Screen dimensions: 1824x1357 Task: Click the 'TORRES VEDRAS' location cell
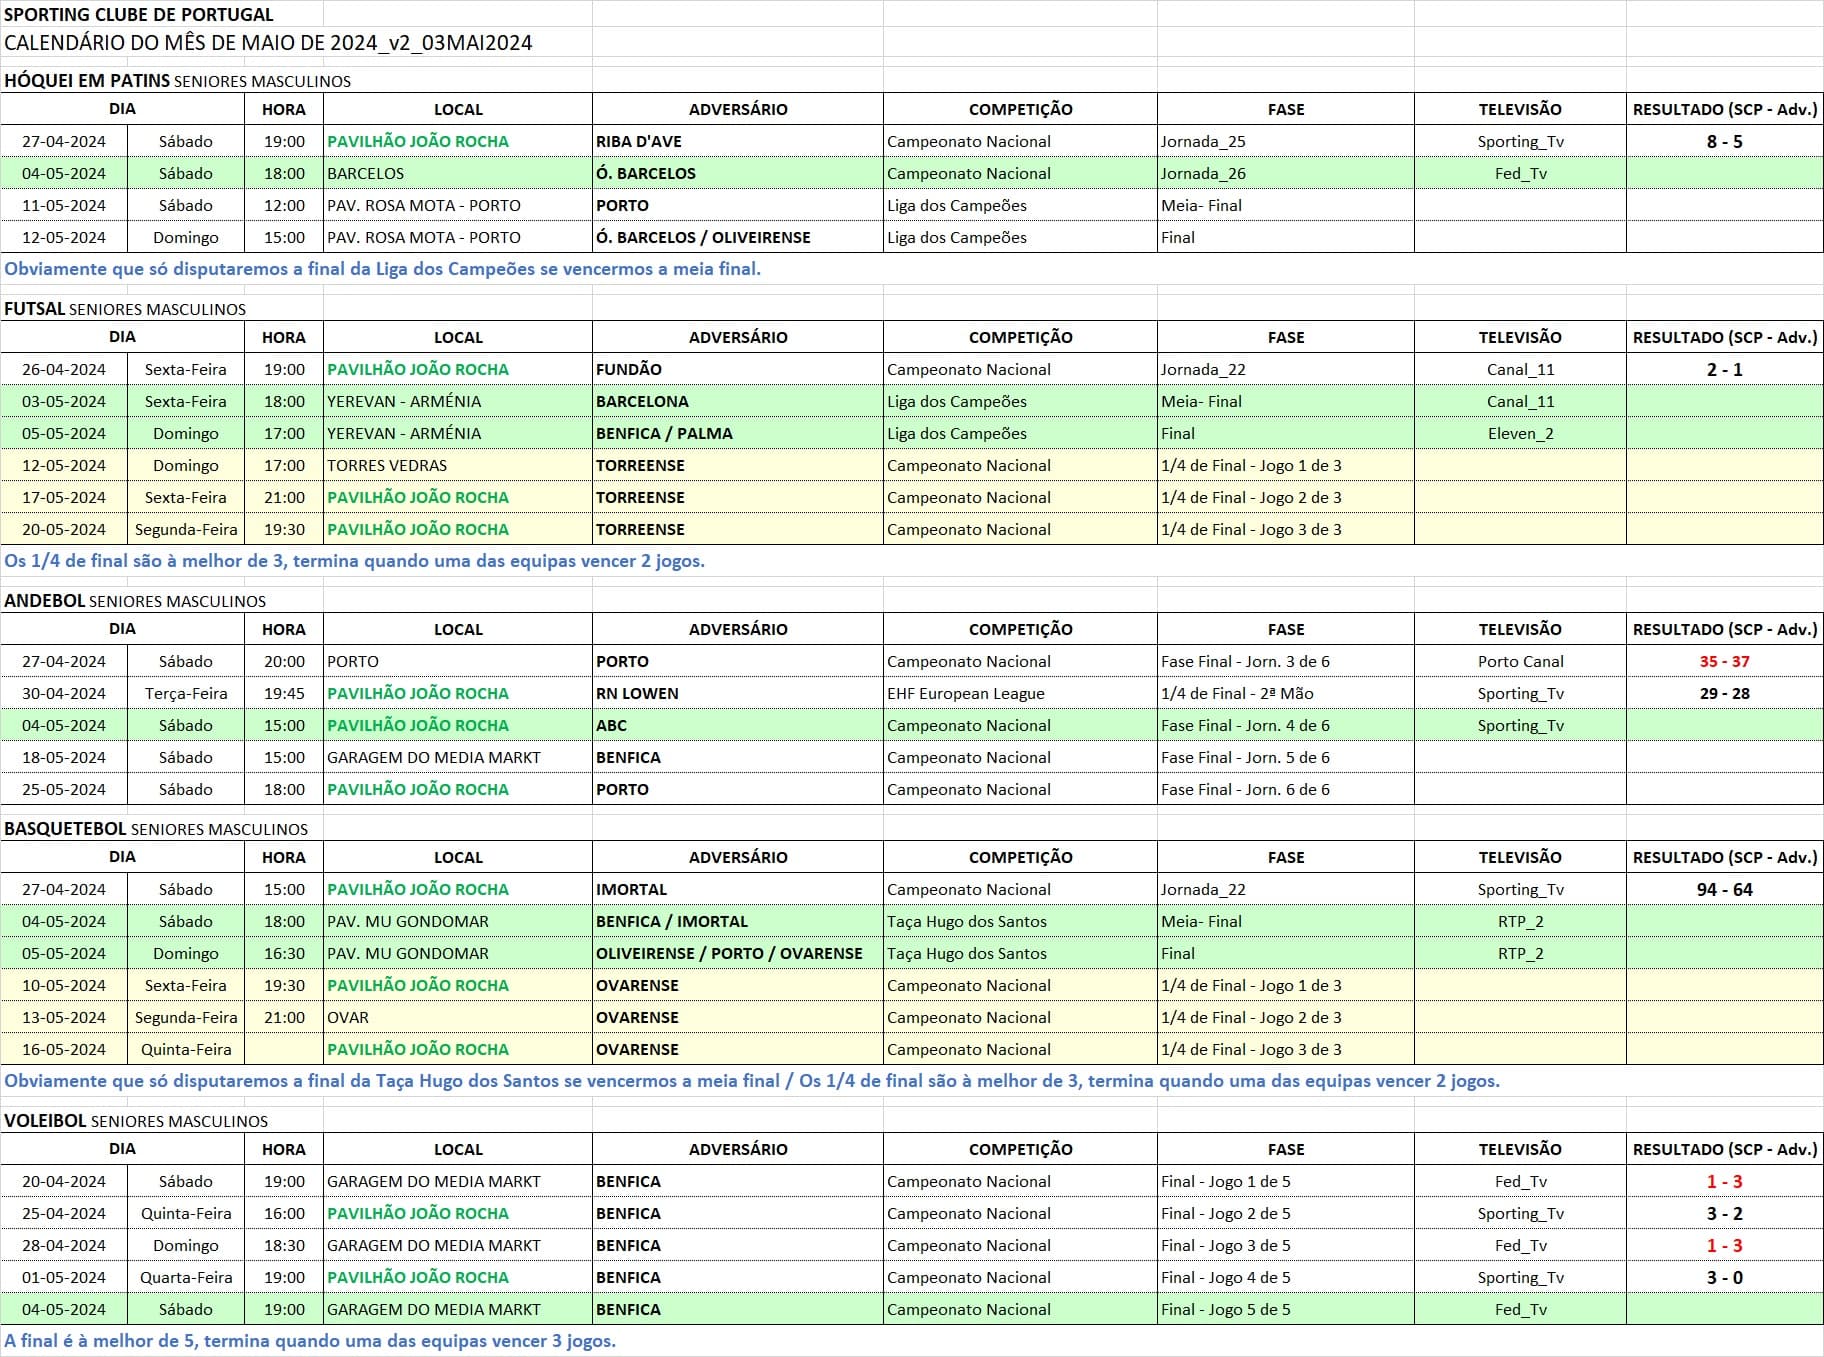(x=458, y=465)
